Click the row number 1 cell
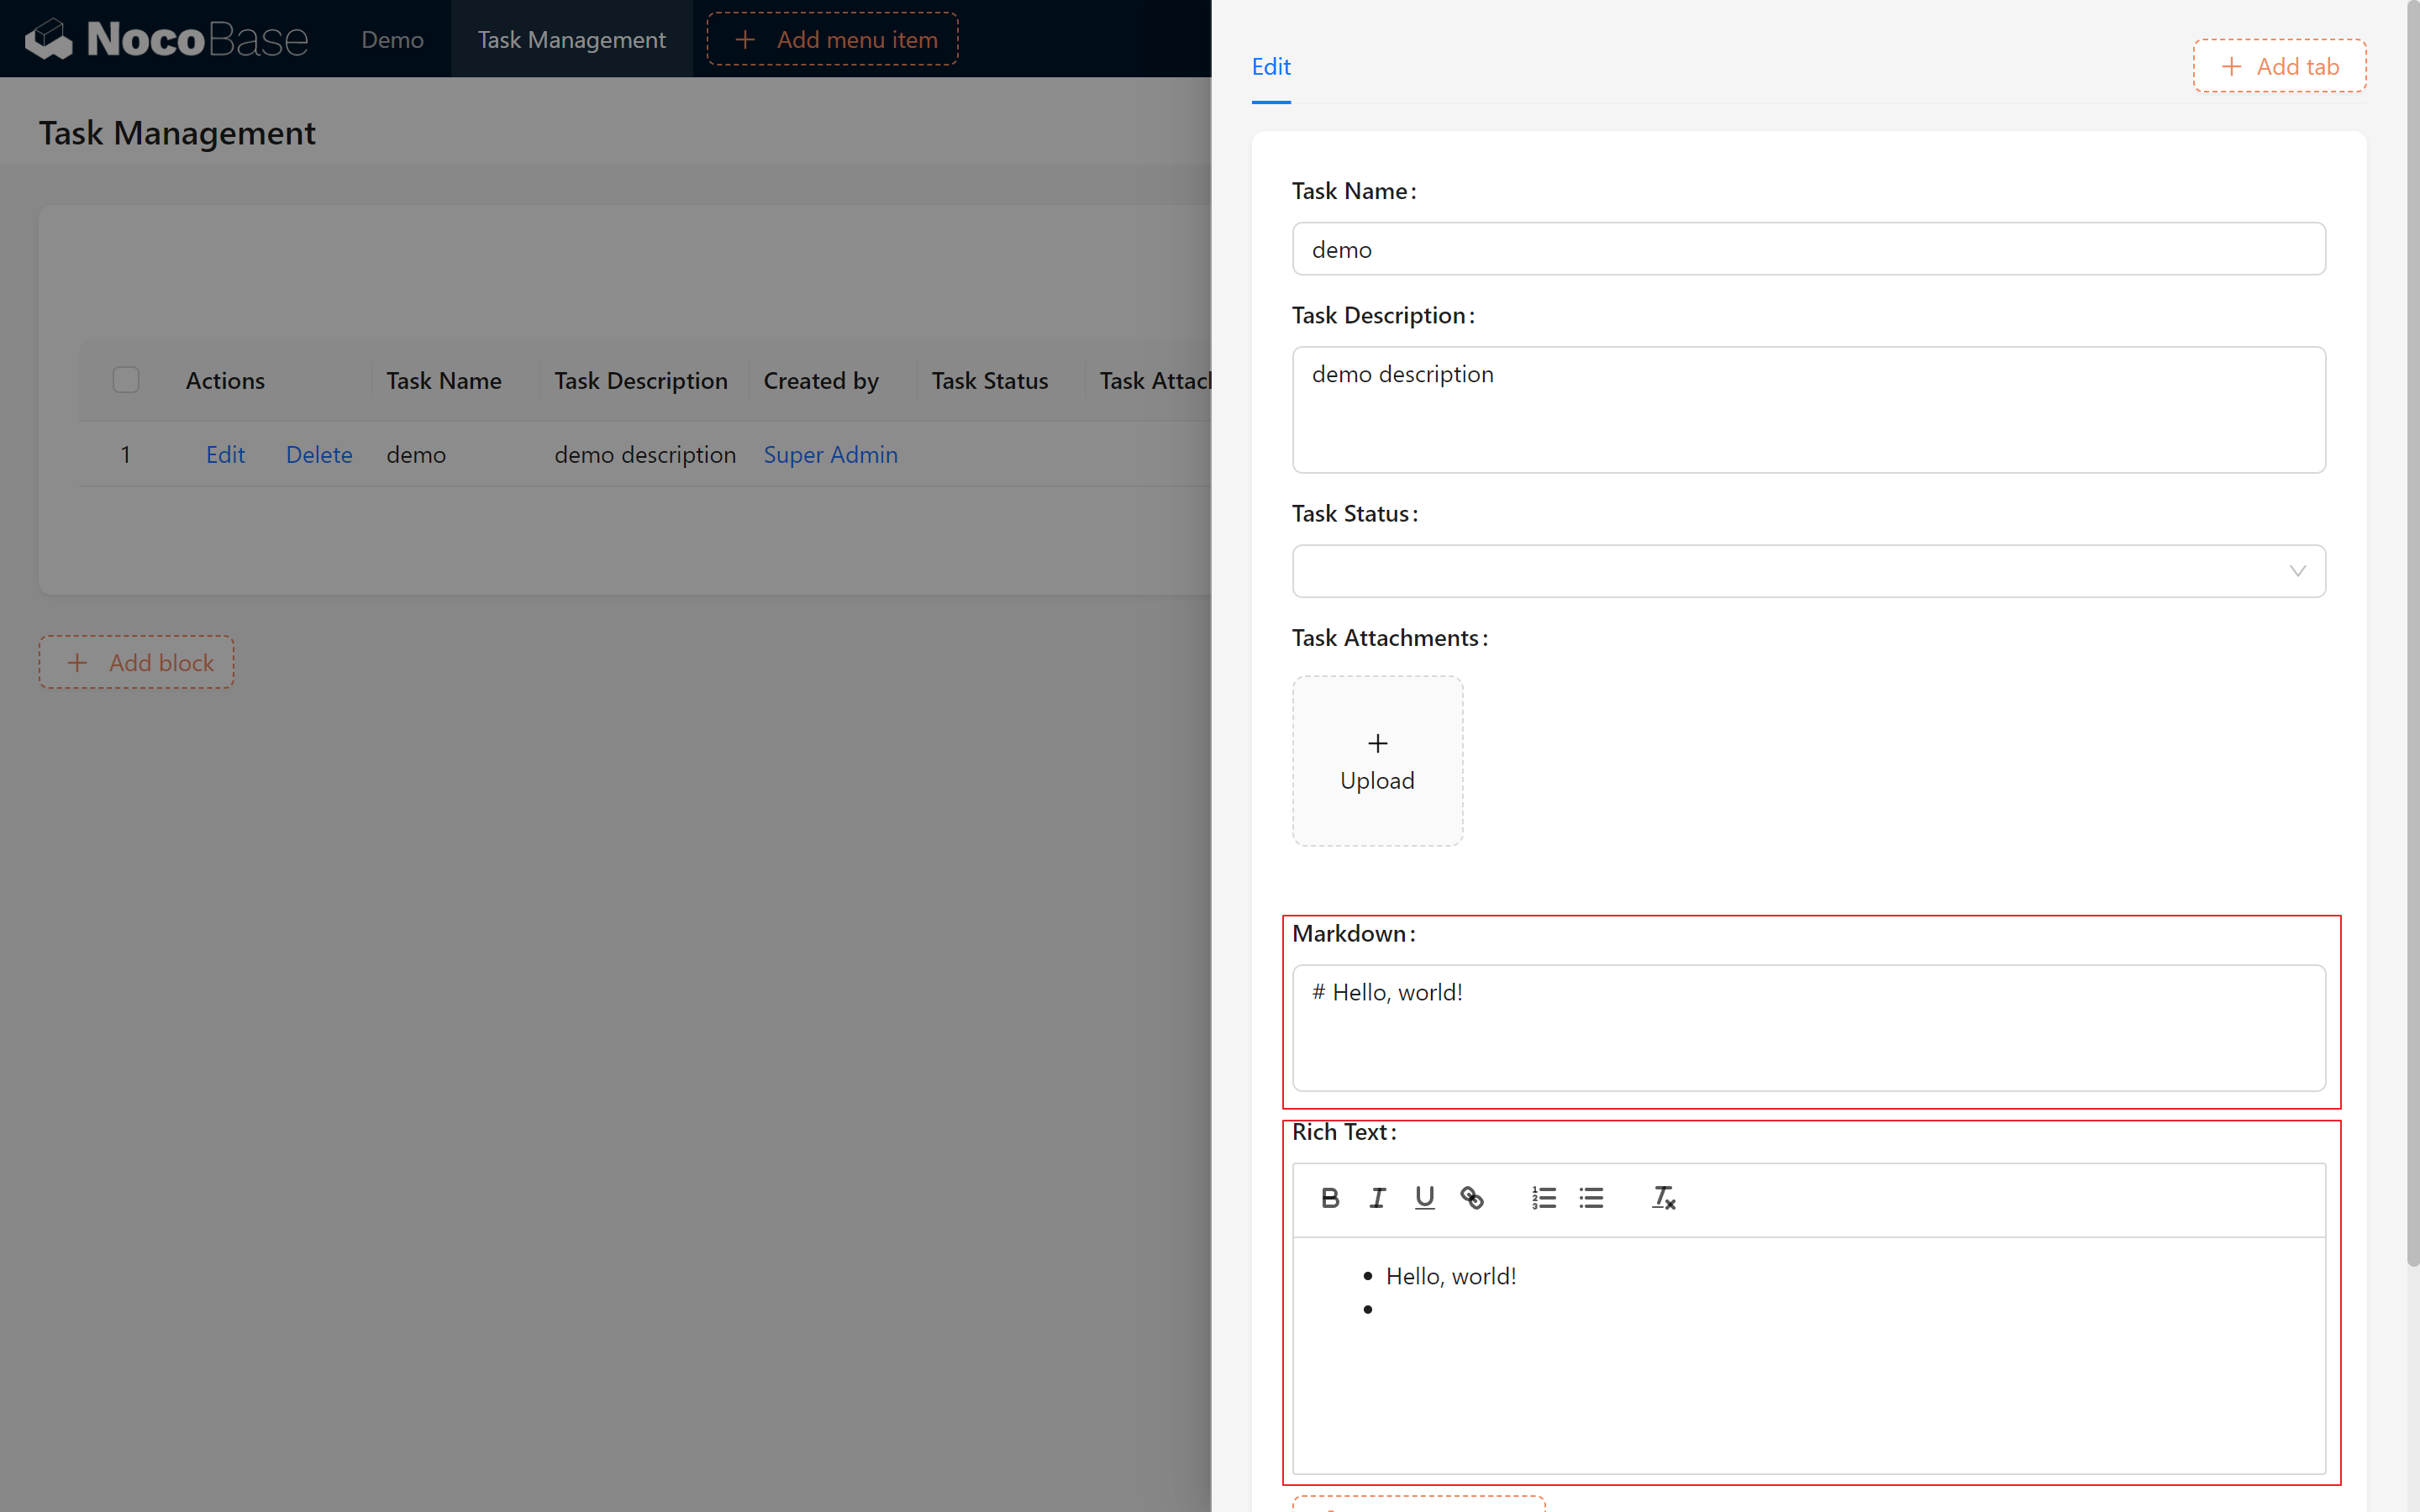This screenshot has width=2420, height=1512. pyautogui.click(x=126, y=454)
